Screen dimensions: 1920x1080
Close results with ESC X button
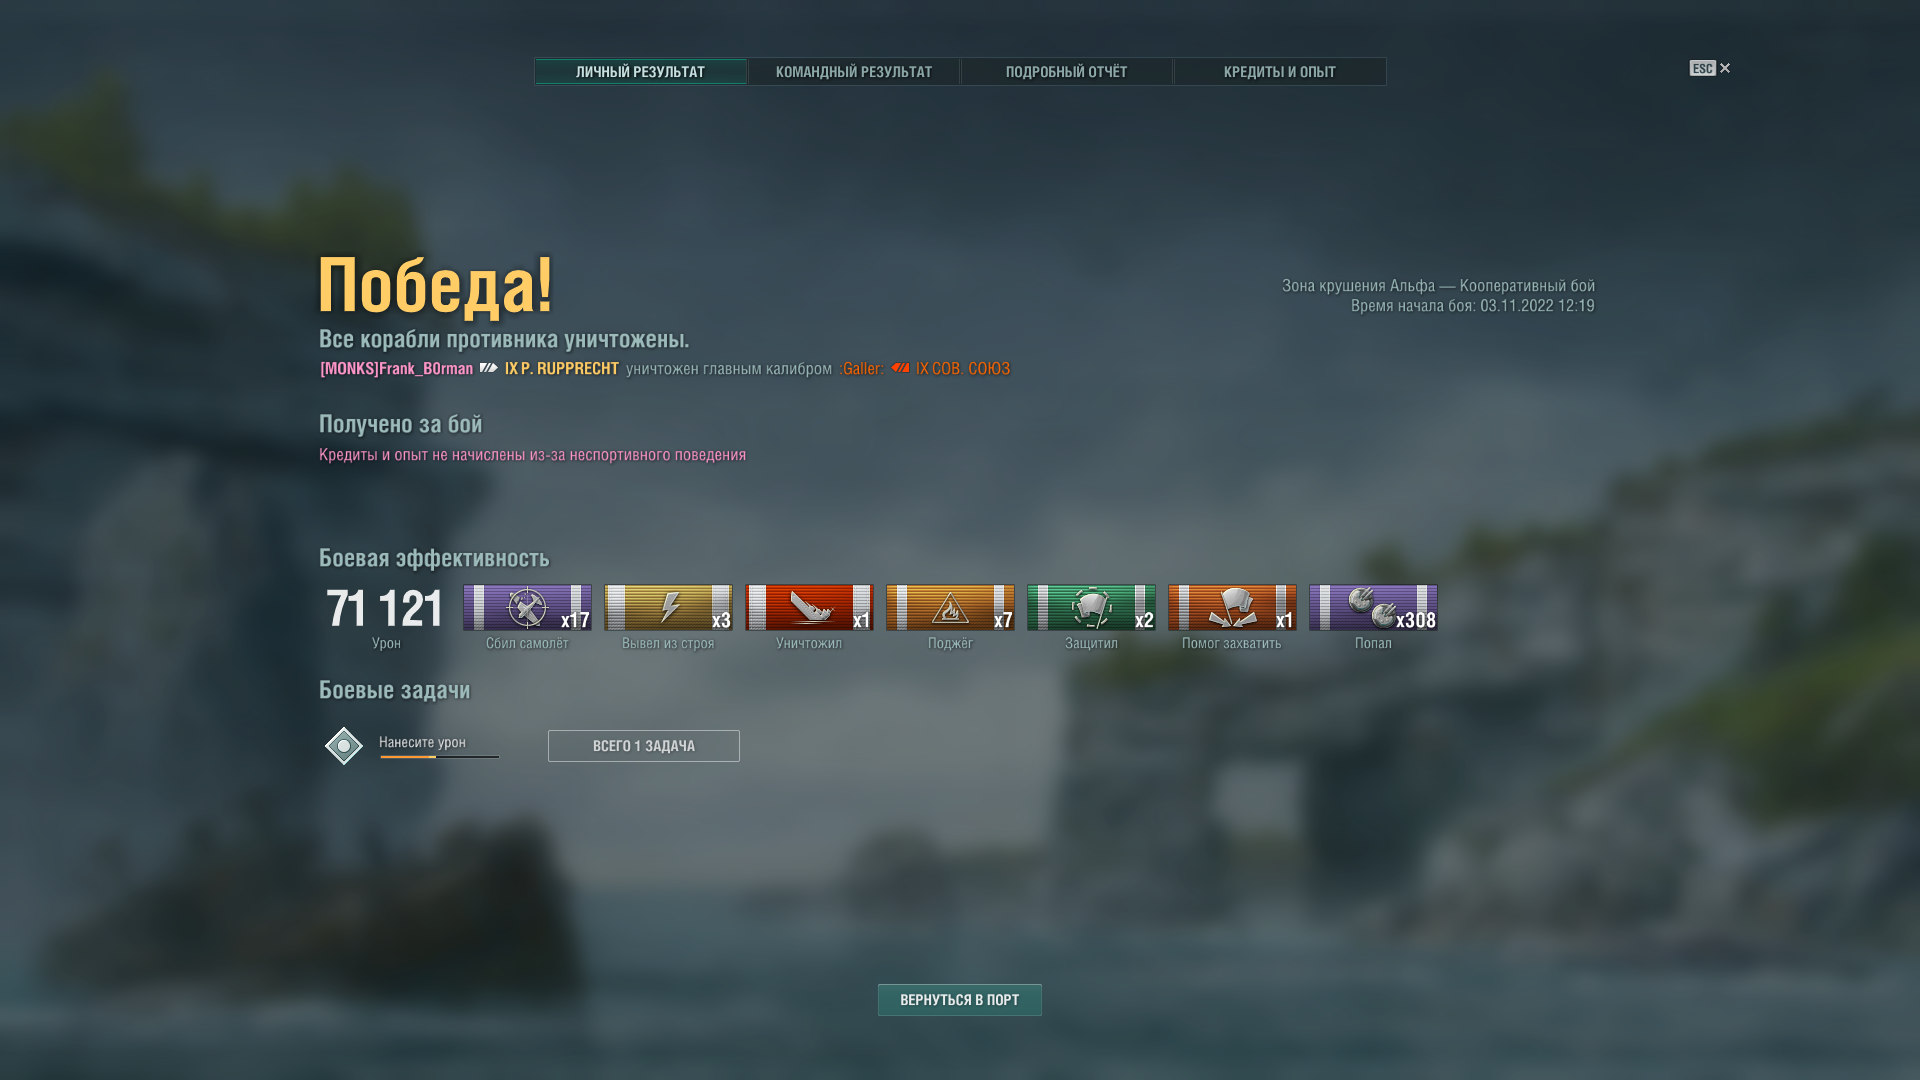pyautogui.click(x=1710, y=68)
